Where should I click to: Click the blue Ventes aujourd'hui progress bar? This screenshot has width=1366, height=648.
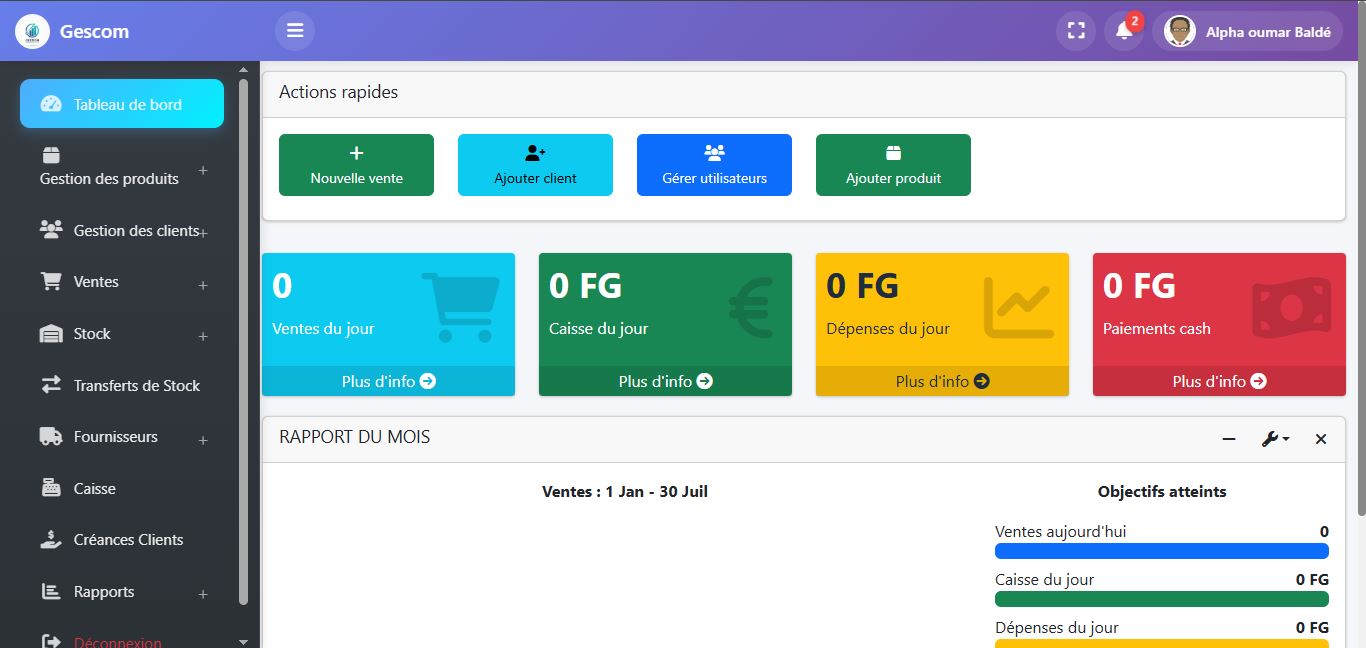tap(1161, 551)
